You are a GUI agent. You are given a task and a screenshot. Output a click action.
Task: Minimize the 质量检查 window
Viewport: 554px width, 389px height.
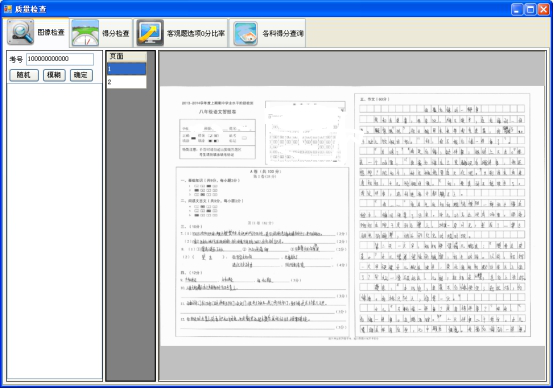click(x=517, y=9)
